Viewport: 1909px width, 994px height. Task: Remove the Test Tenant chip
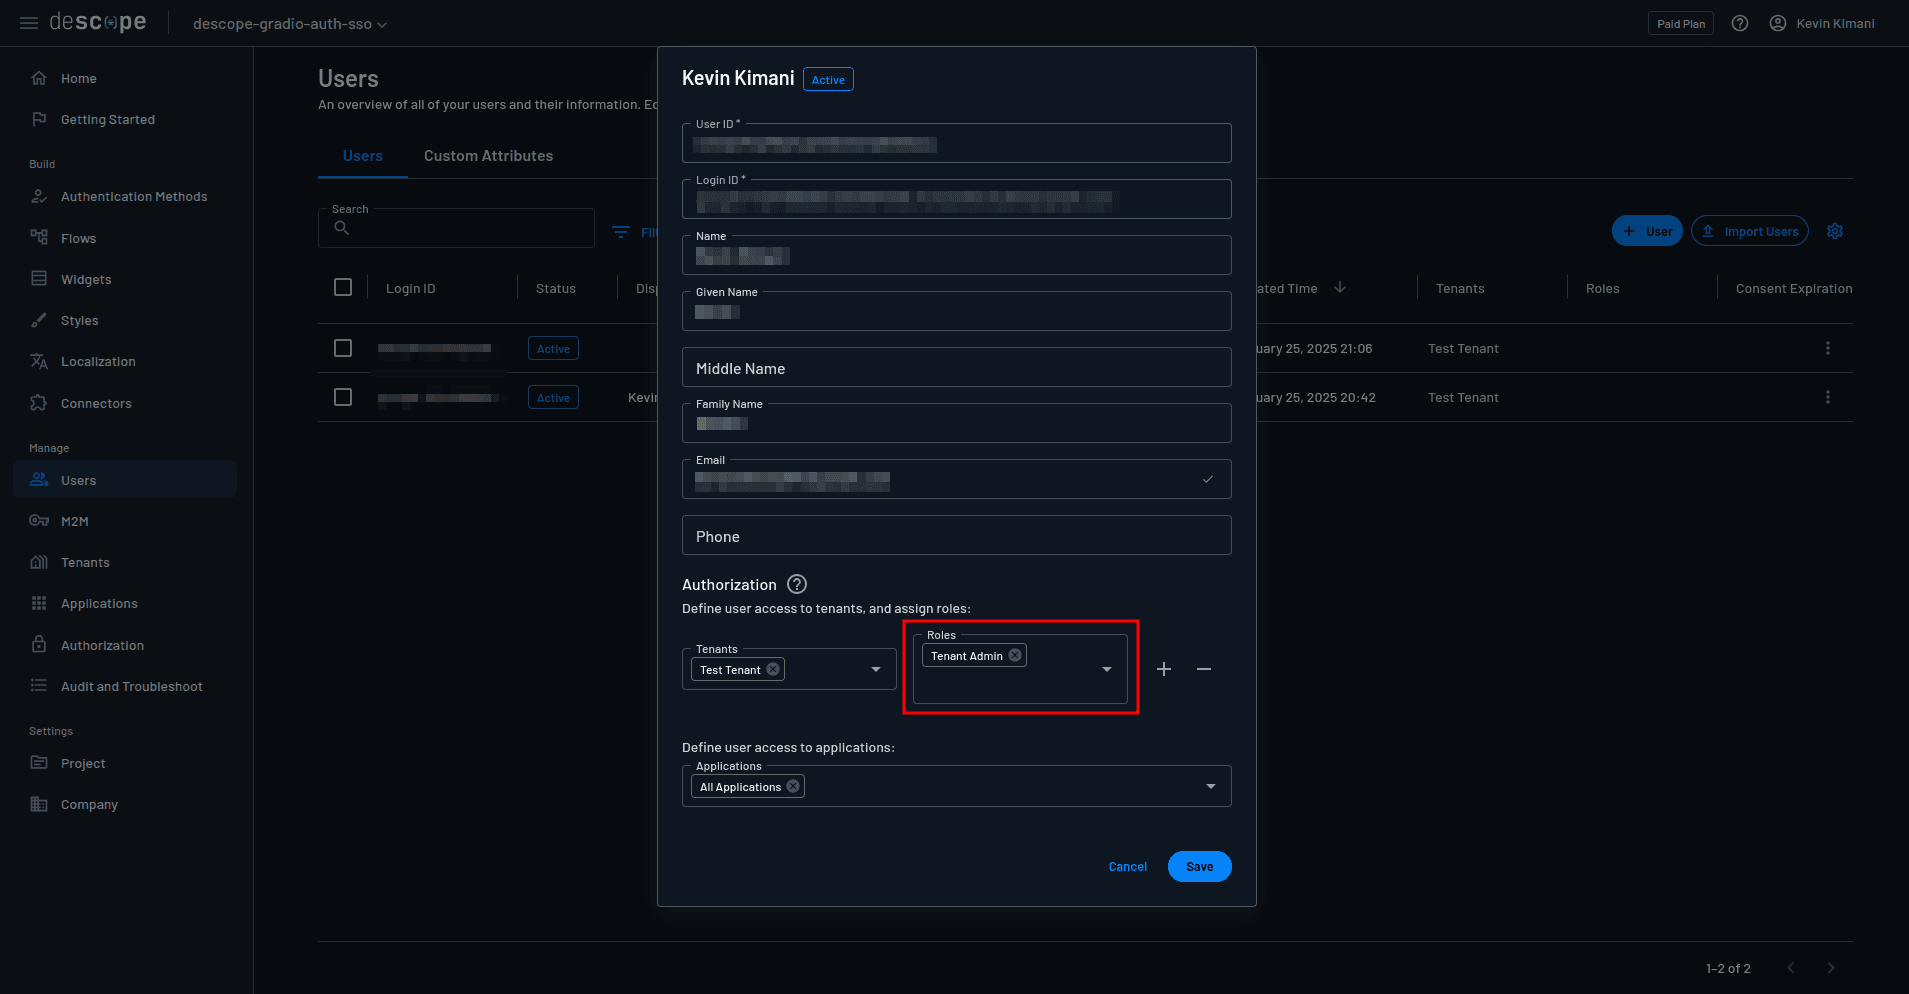(x=773, y=670)
